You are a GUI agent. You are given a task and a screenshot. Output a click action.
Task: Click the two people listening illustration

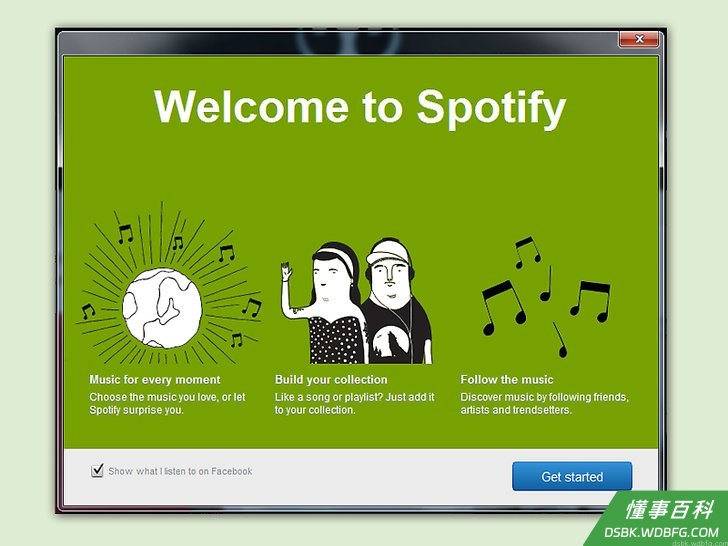(357, 301)
